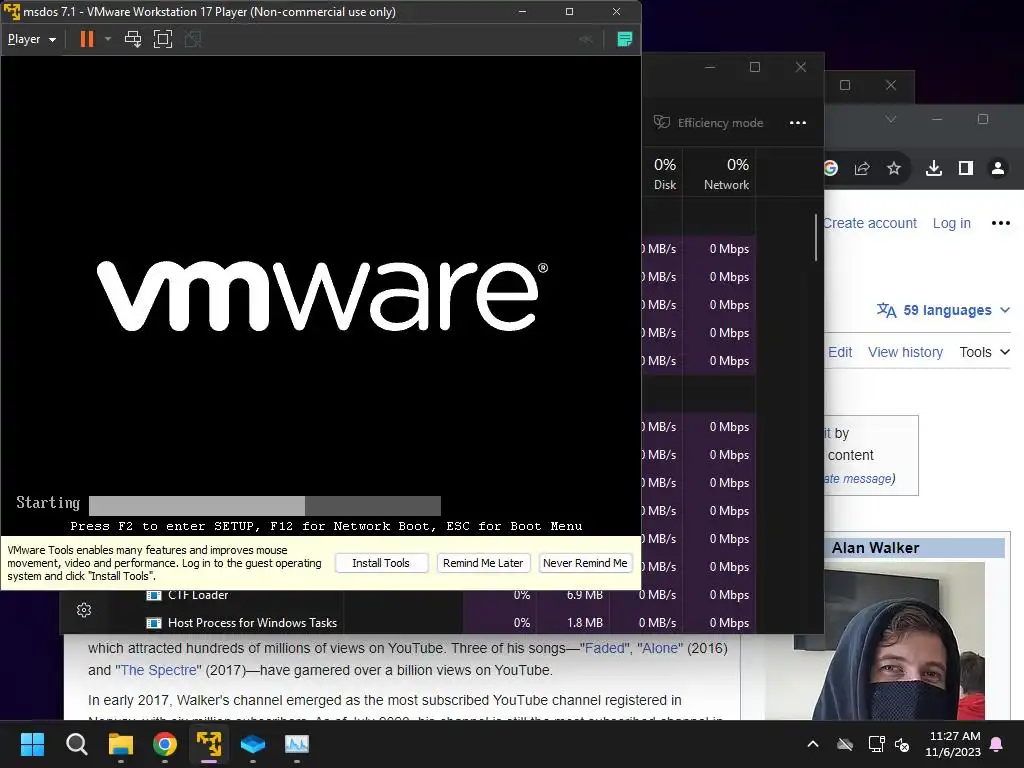Open the blue box app in taskbar
This screenshot has height=768, width=1024.
coord(253,744)
